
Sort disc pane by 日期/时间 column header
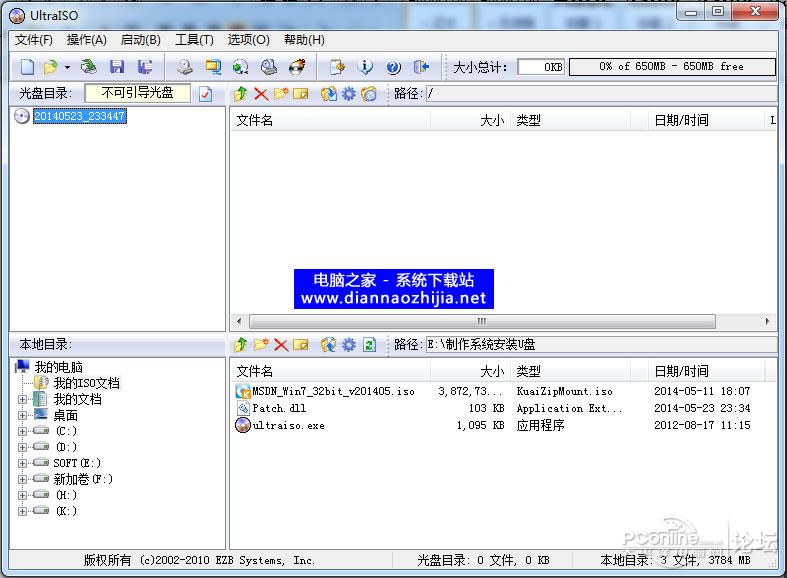click(705, 120)
